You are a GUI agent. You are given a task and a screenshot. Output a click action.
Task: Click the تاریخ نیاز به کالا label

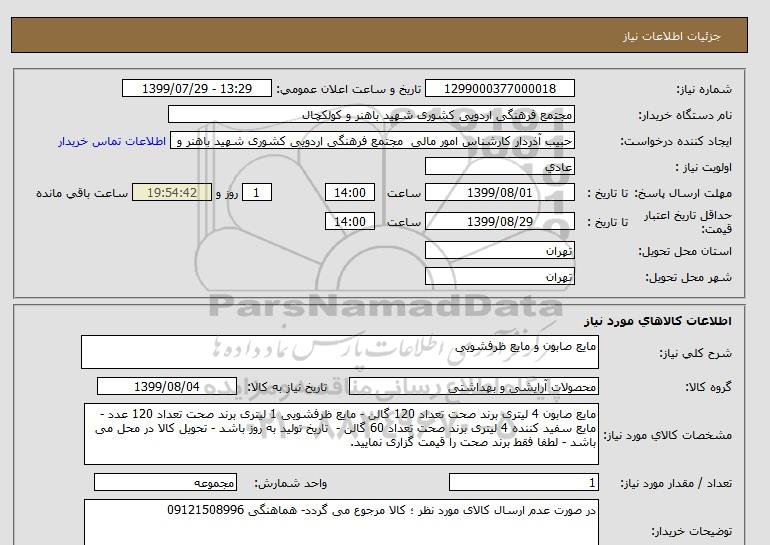click(286, 387)
